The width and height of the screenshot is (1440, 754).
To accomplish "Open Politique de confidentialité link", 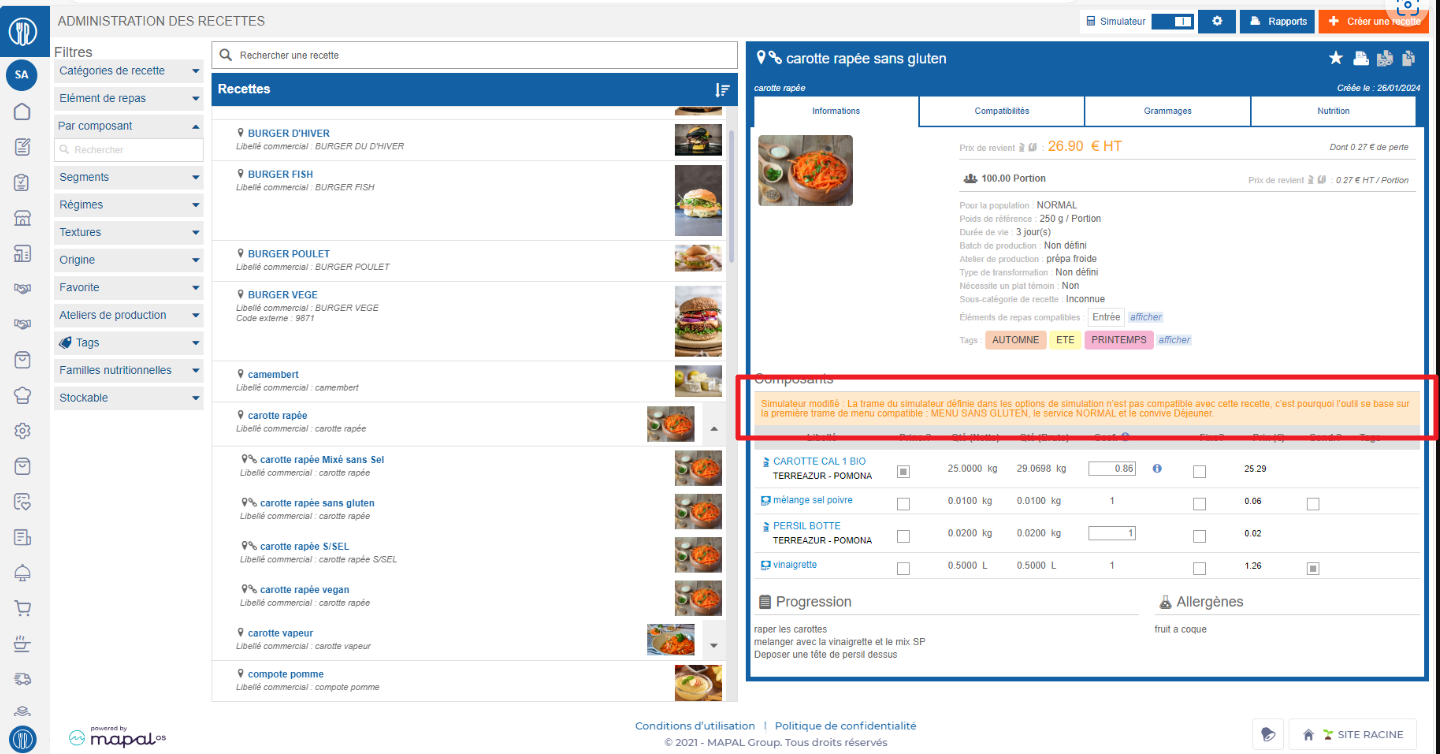I will pos(845,726).
